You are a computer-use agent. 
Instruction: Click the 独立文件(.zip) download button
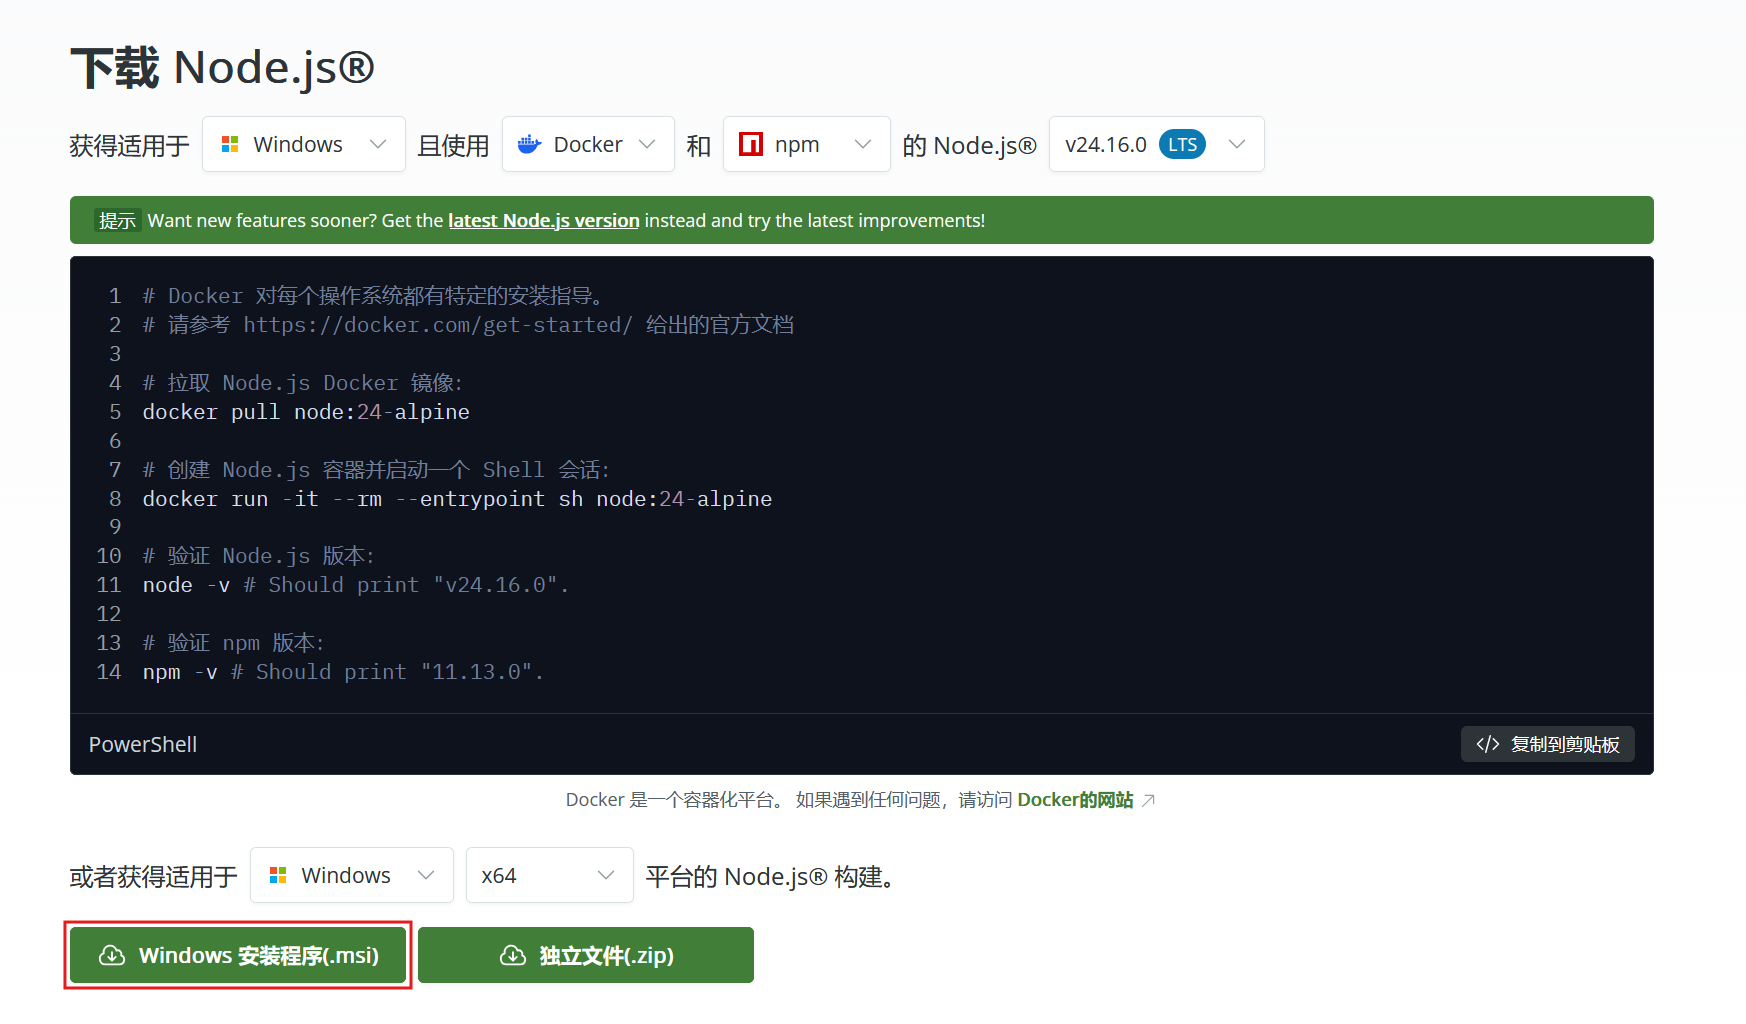(586, 955)
